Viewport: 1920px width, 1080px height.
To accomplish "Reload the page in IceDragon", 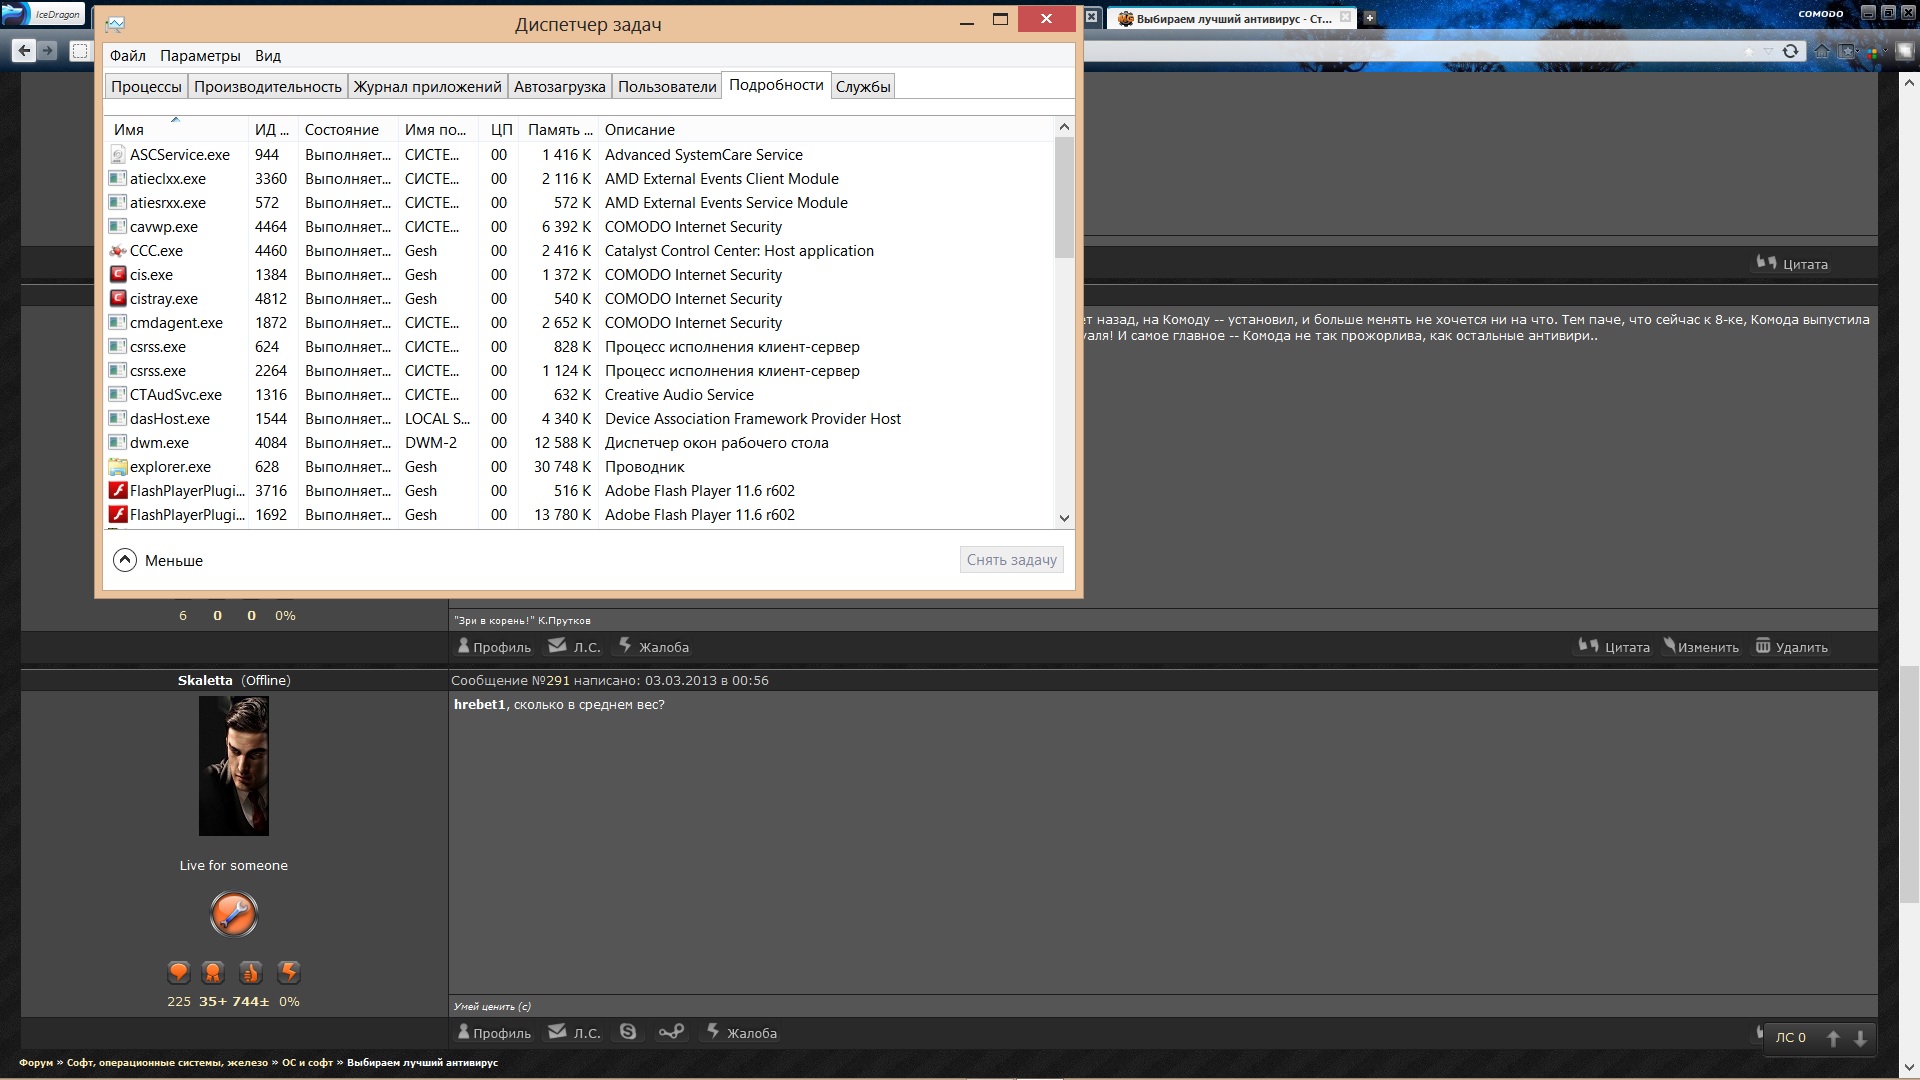I will click(1791, 50).
